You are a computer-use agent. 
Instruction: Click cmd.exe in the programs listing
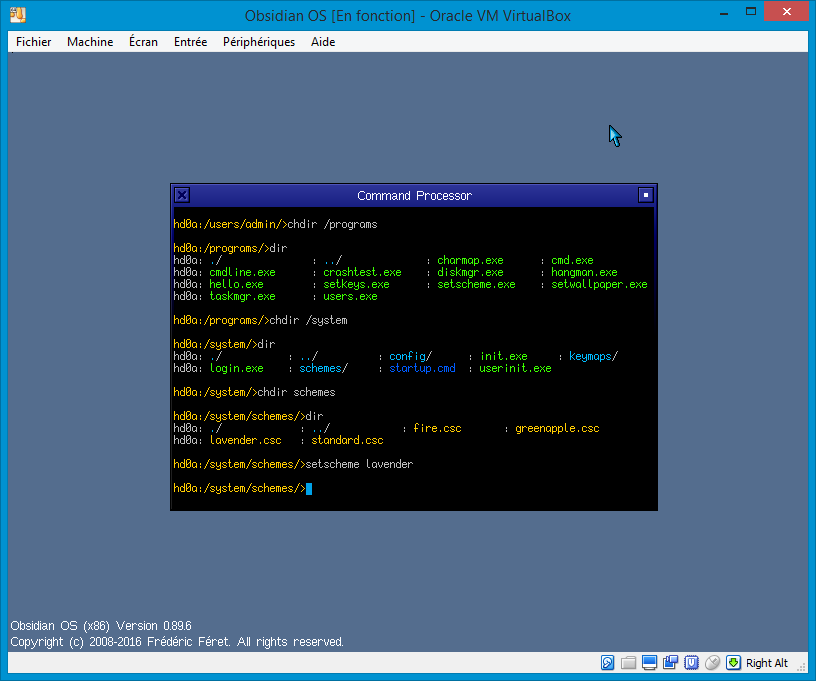[x=572, y=260]
